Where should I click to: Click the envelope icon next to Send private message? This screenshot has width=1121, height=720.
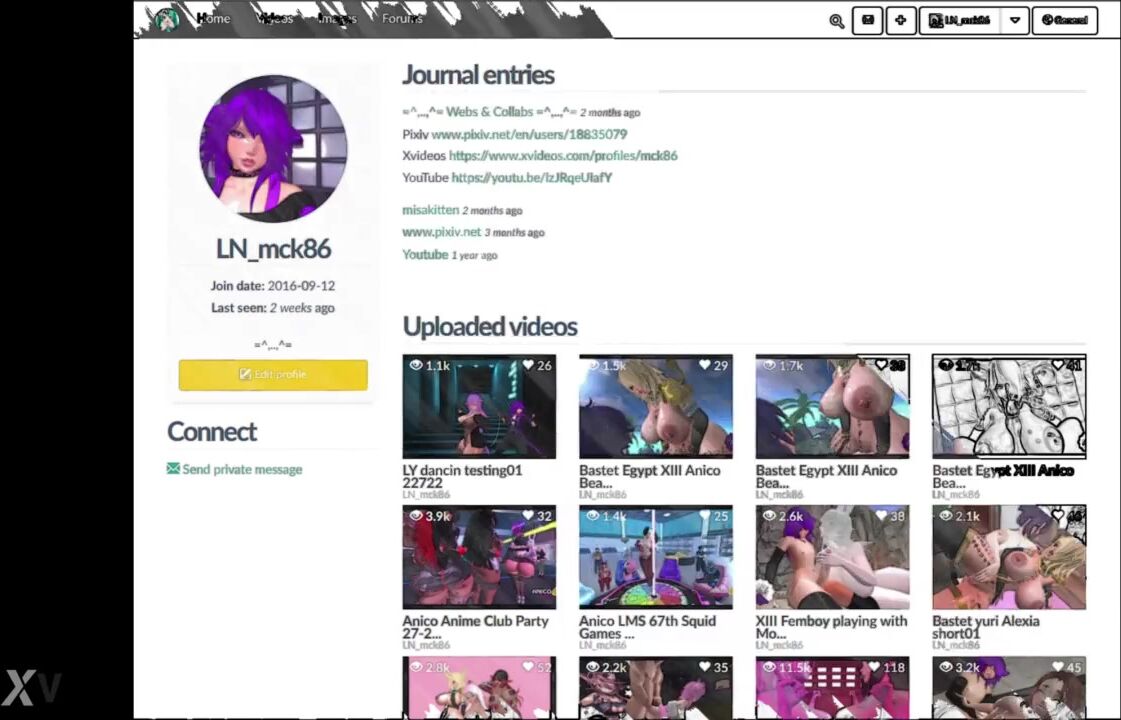tap(173, 469)
